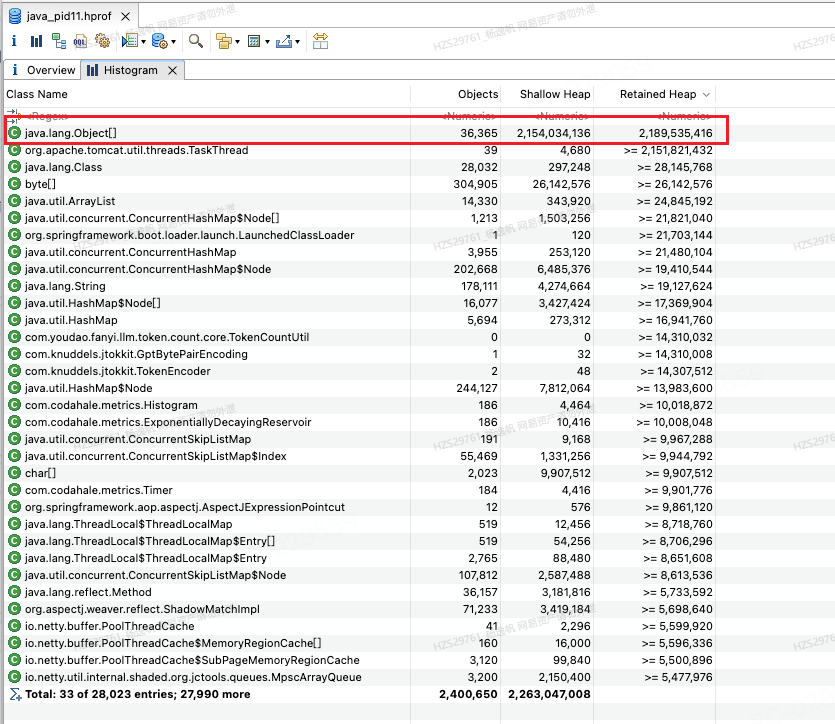Click the sum icon in the Total row
The width and height of the screenshot is (835, 724).
coord(15,694)
